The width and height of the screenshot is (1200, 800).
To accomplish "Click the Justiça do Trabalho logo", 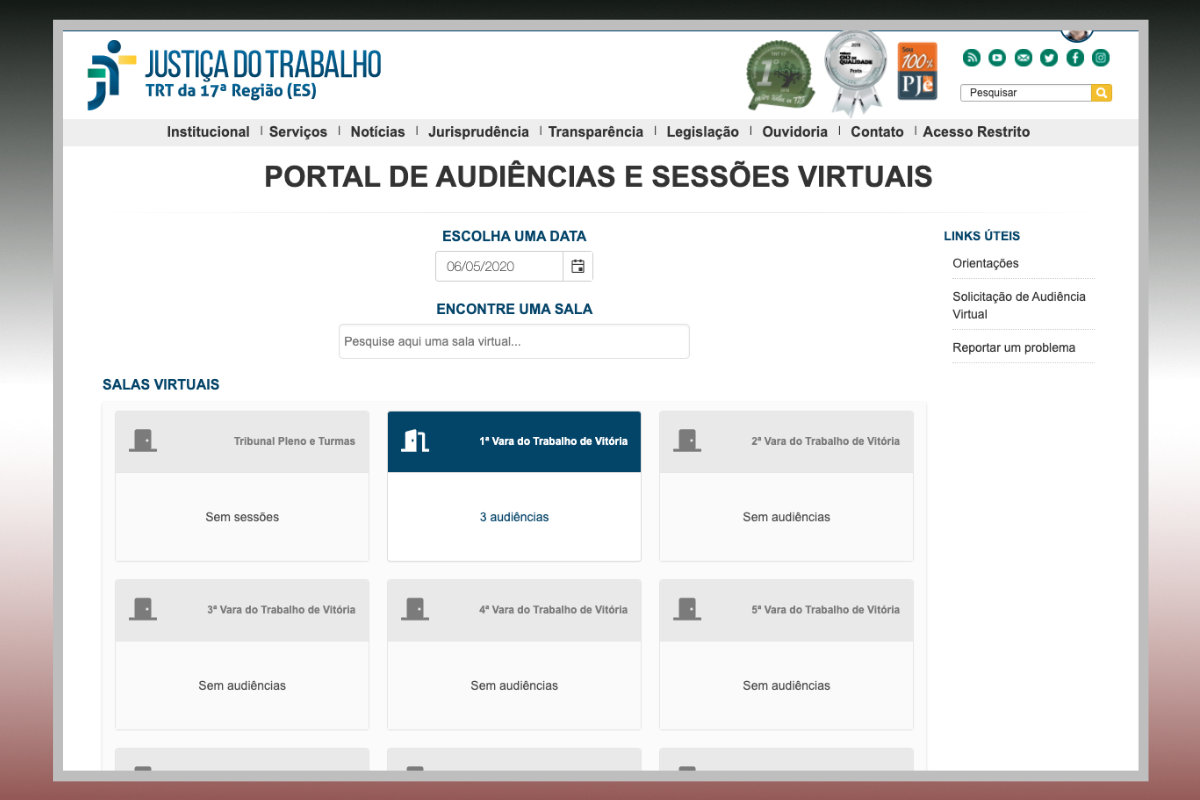I will point(234,75).
